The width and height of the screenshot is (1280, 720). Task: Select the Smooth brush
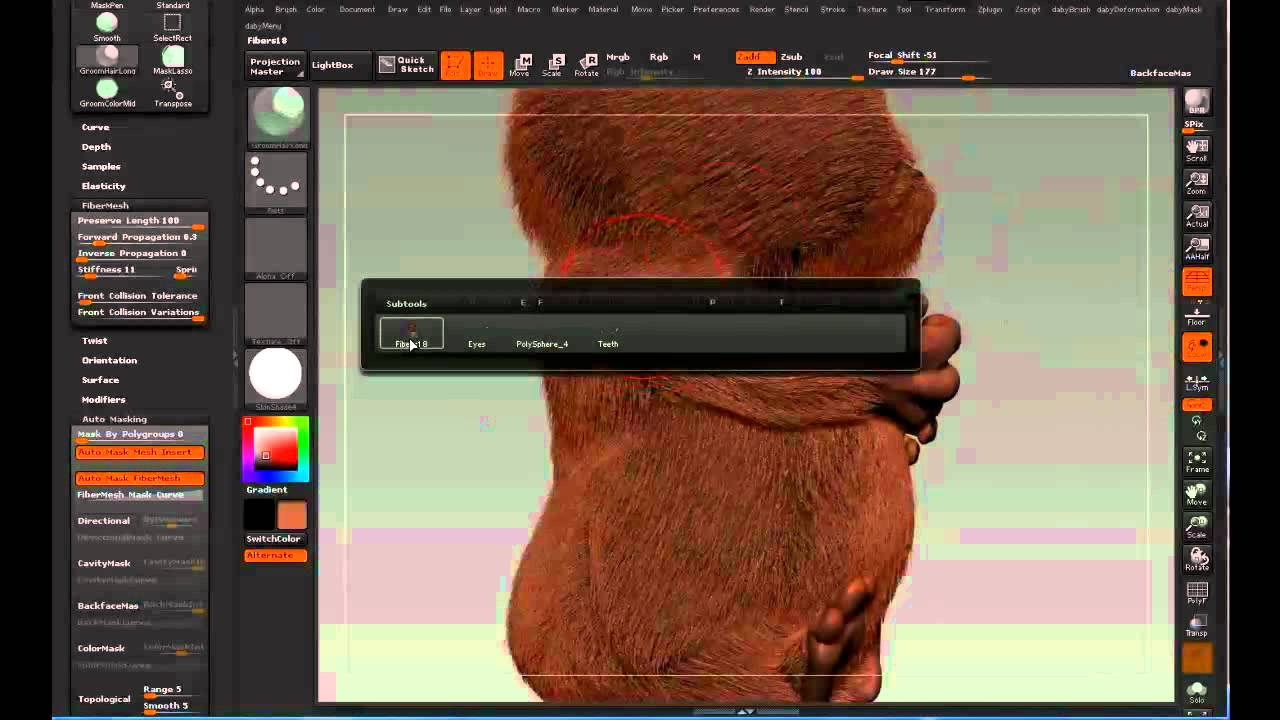click(107, 27)
